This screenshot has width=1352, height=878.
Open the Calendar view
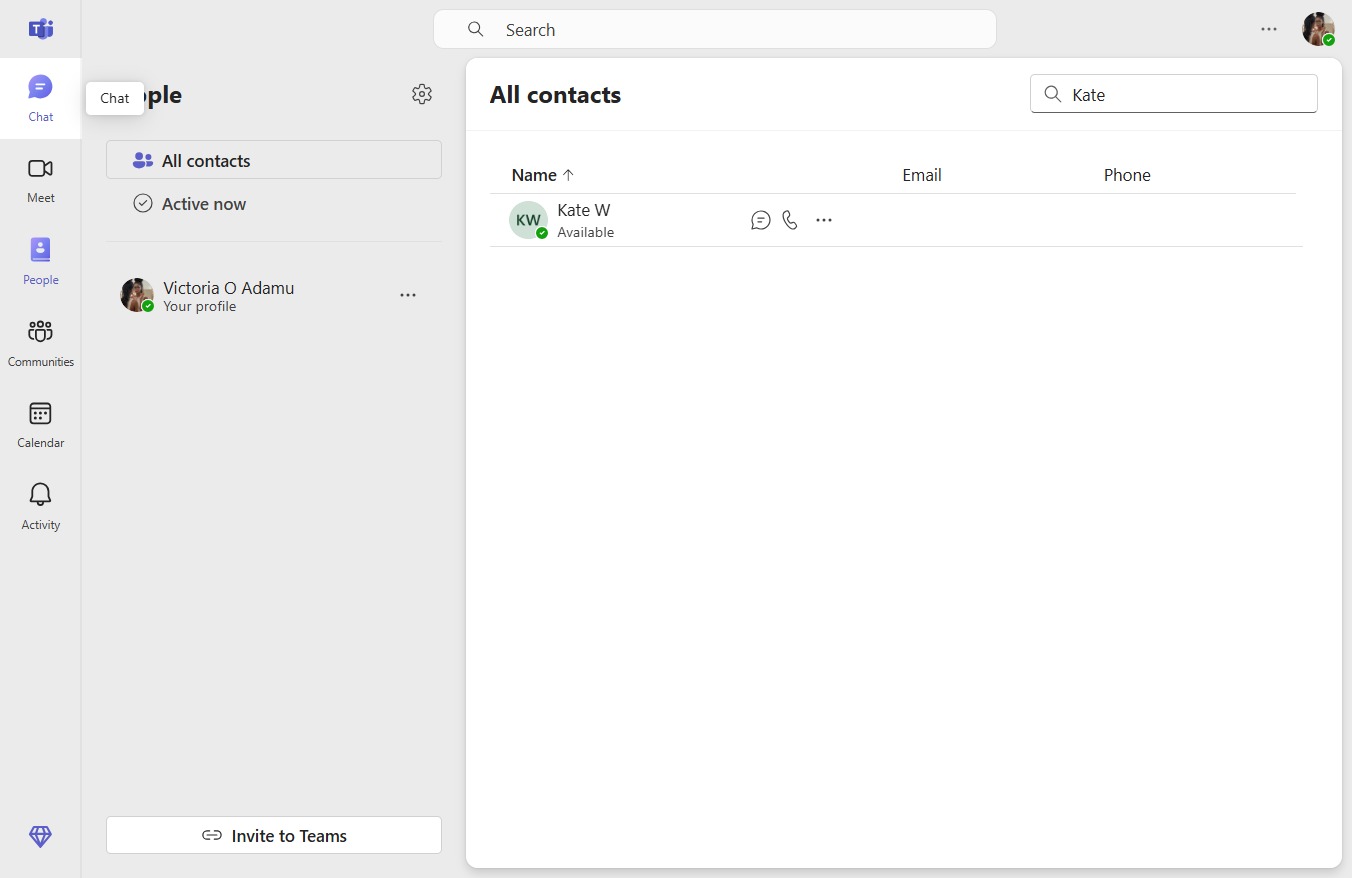(40, 425)
